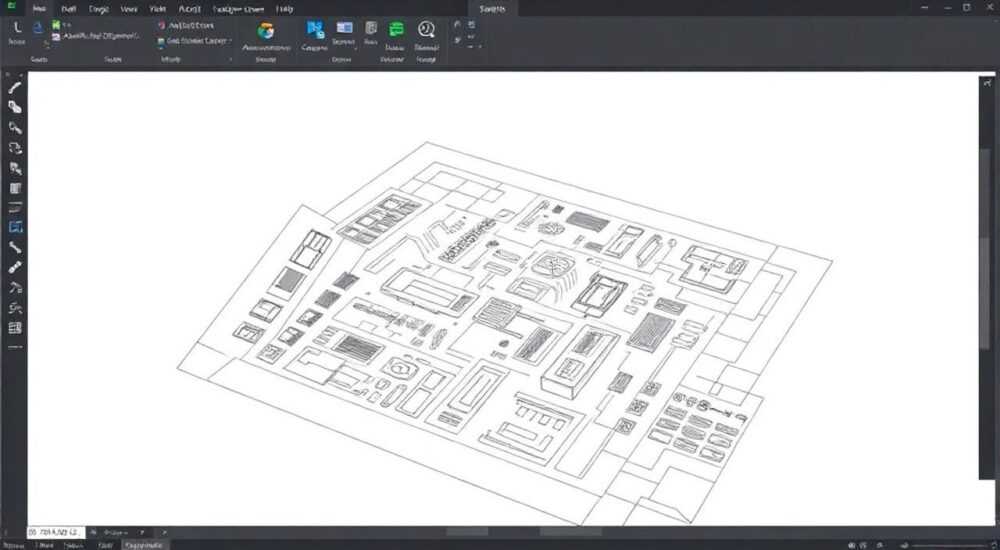Click the highlighted status bar mode button
Image resolution: width=1000 pixels, height=550 pixels.
tap(143, 545)
